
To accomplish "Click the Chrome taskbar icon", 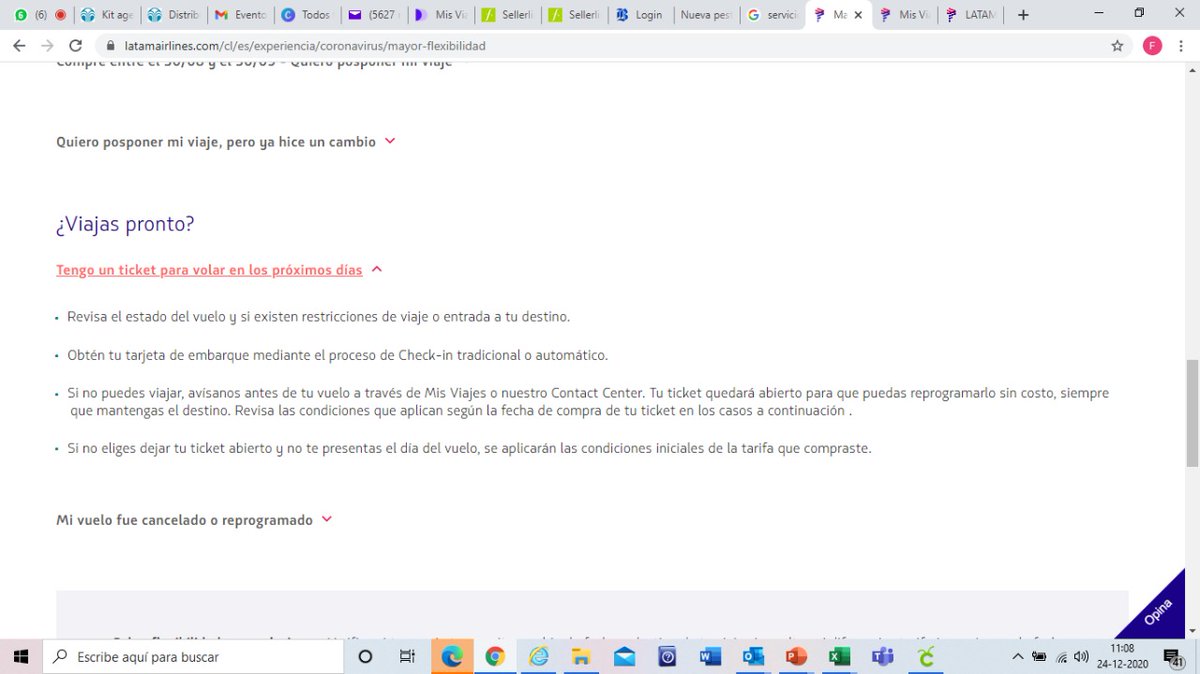I will pyautogui.click(x=495, y=657).
